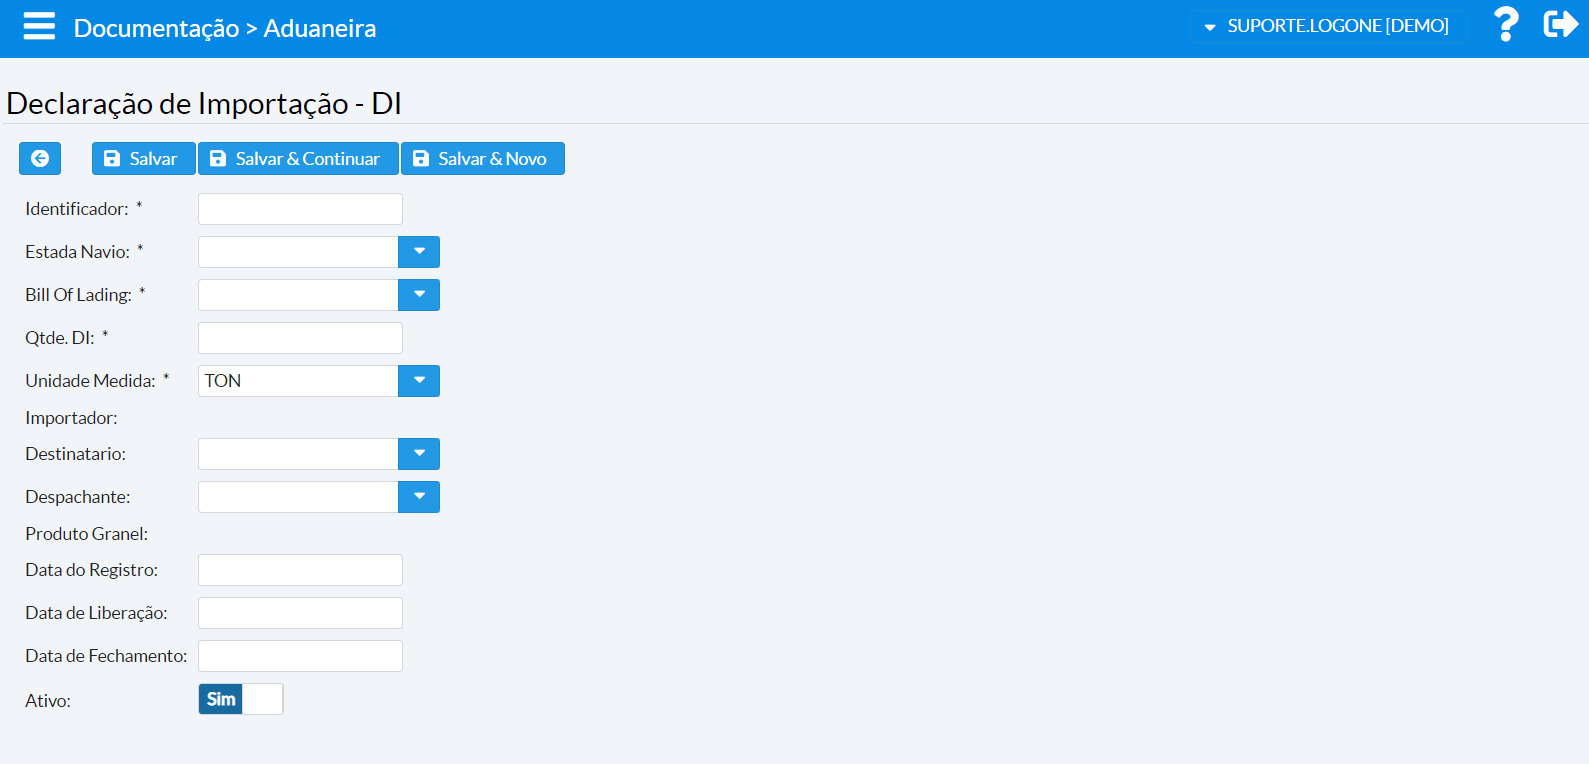1589x764 pixels.
Task: Expand the Unidade Medida dropdown arrow
Action: [x=419, y=381]
